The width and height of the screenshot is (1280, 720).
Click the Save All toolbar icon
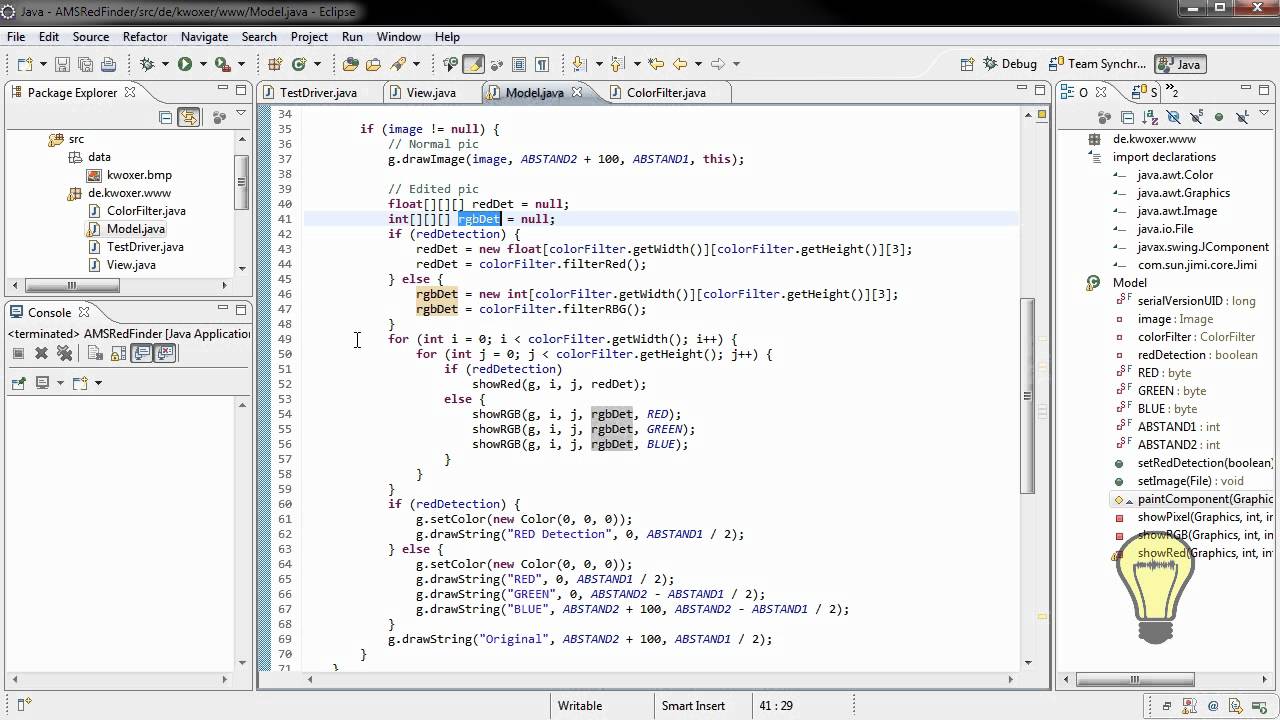(85, 64)
